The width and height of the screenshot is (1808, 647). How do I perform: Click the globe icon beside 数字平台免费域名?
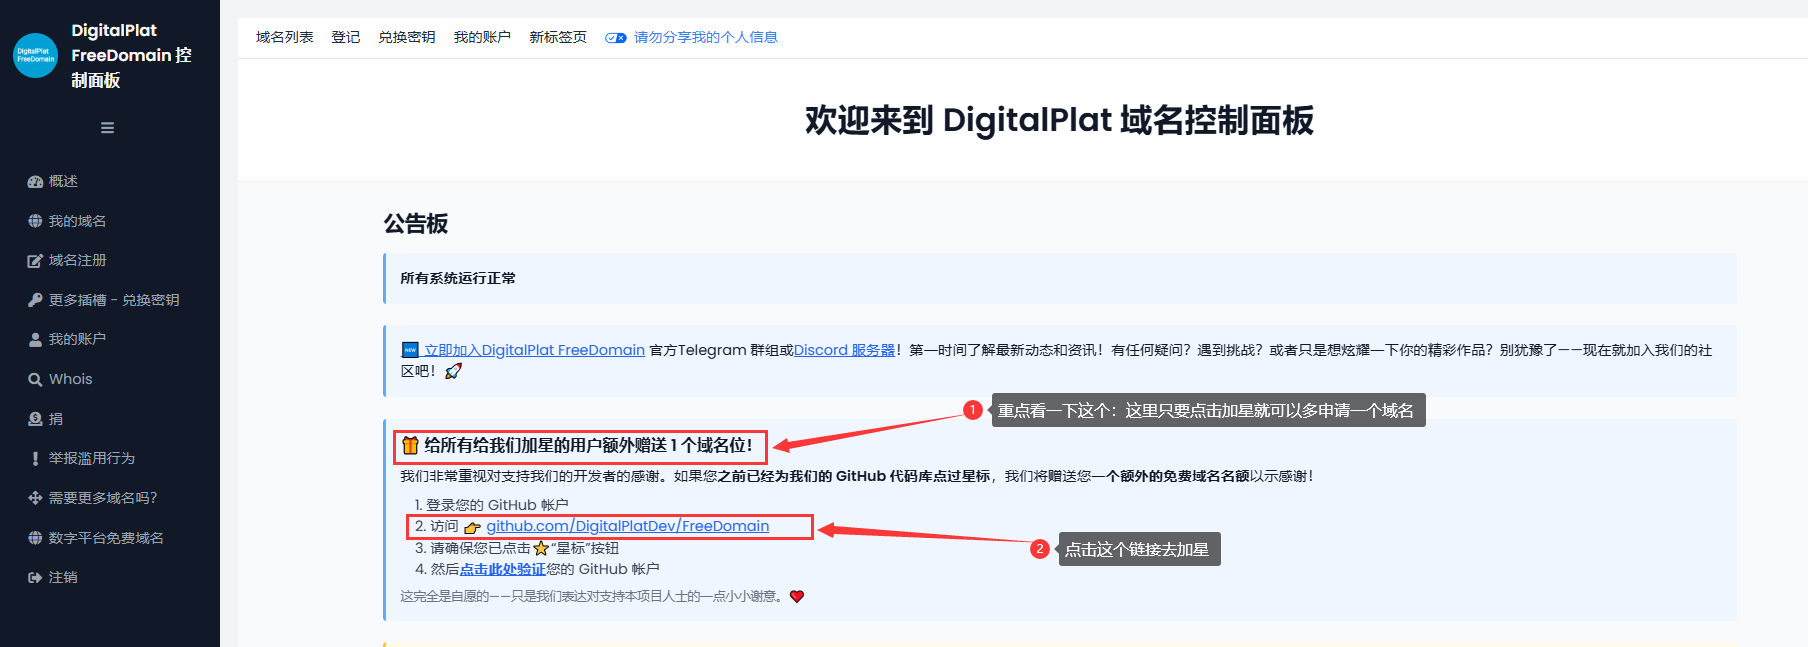(x=35, y=538)
